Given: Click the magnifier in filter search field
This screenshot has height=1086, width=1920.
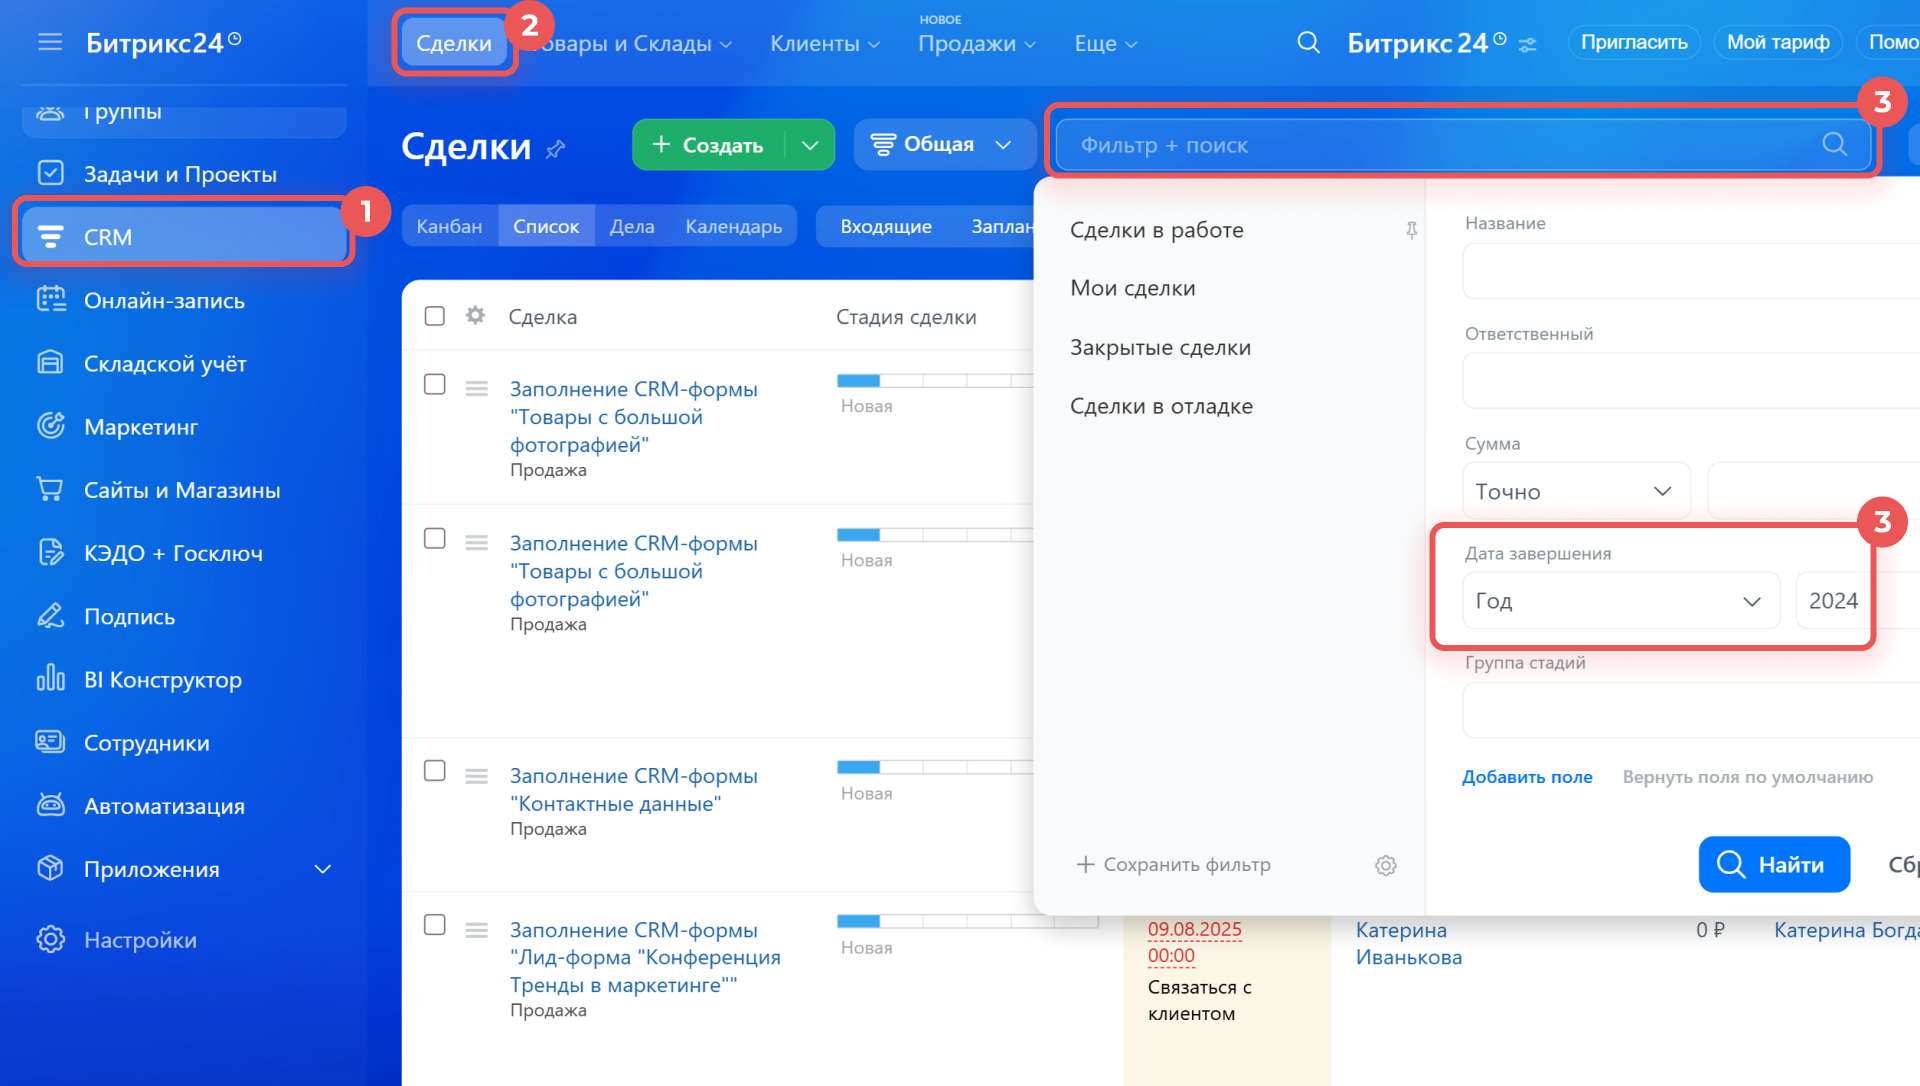Looking at the screenshot, I should [x=1834, y=145].
